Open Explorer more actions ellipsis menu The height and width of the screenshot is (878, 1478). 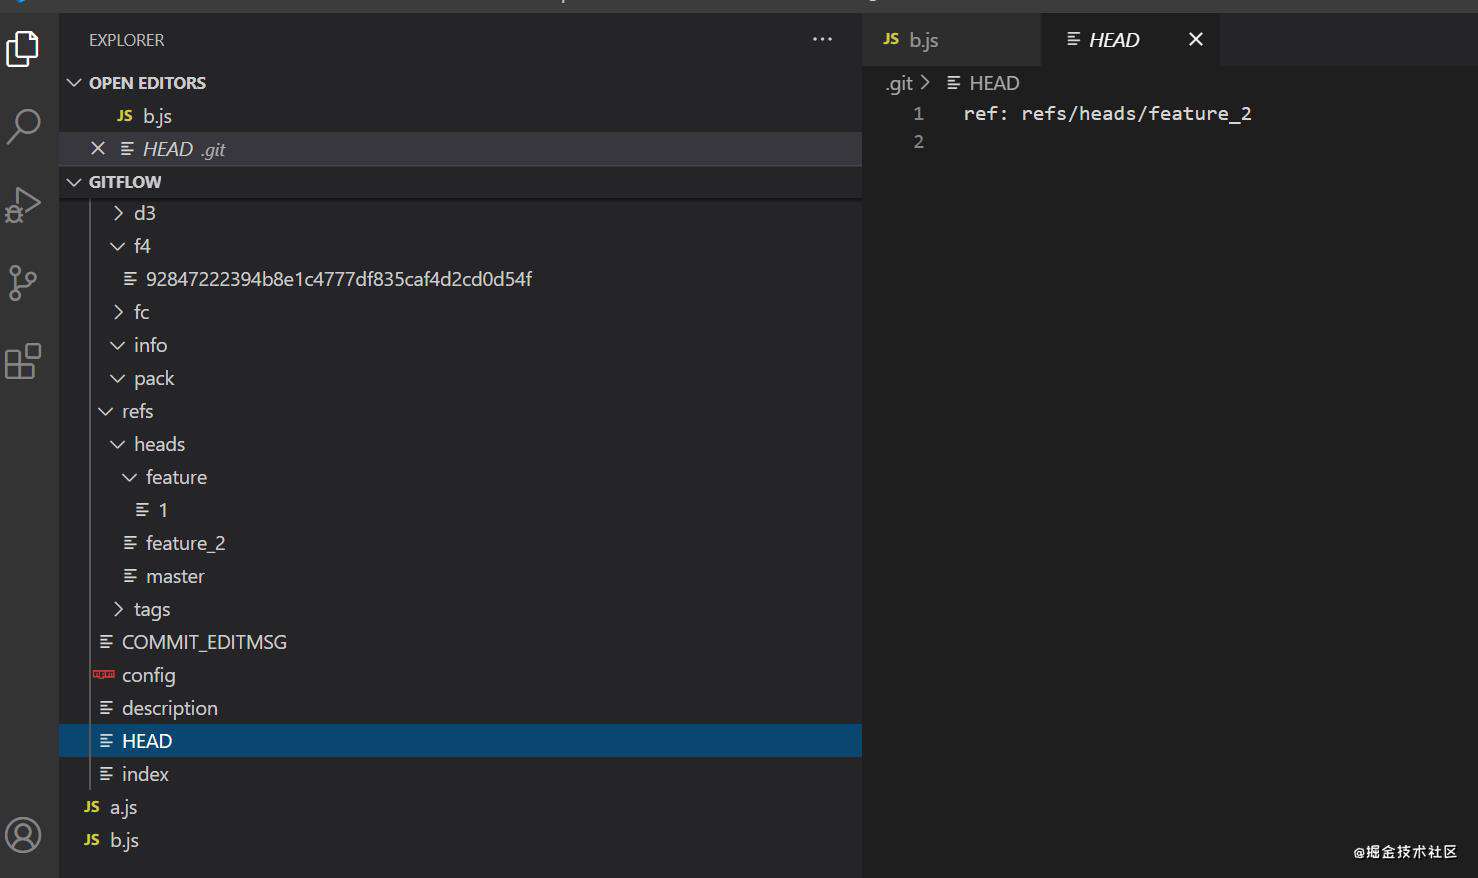[822, 40]
